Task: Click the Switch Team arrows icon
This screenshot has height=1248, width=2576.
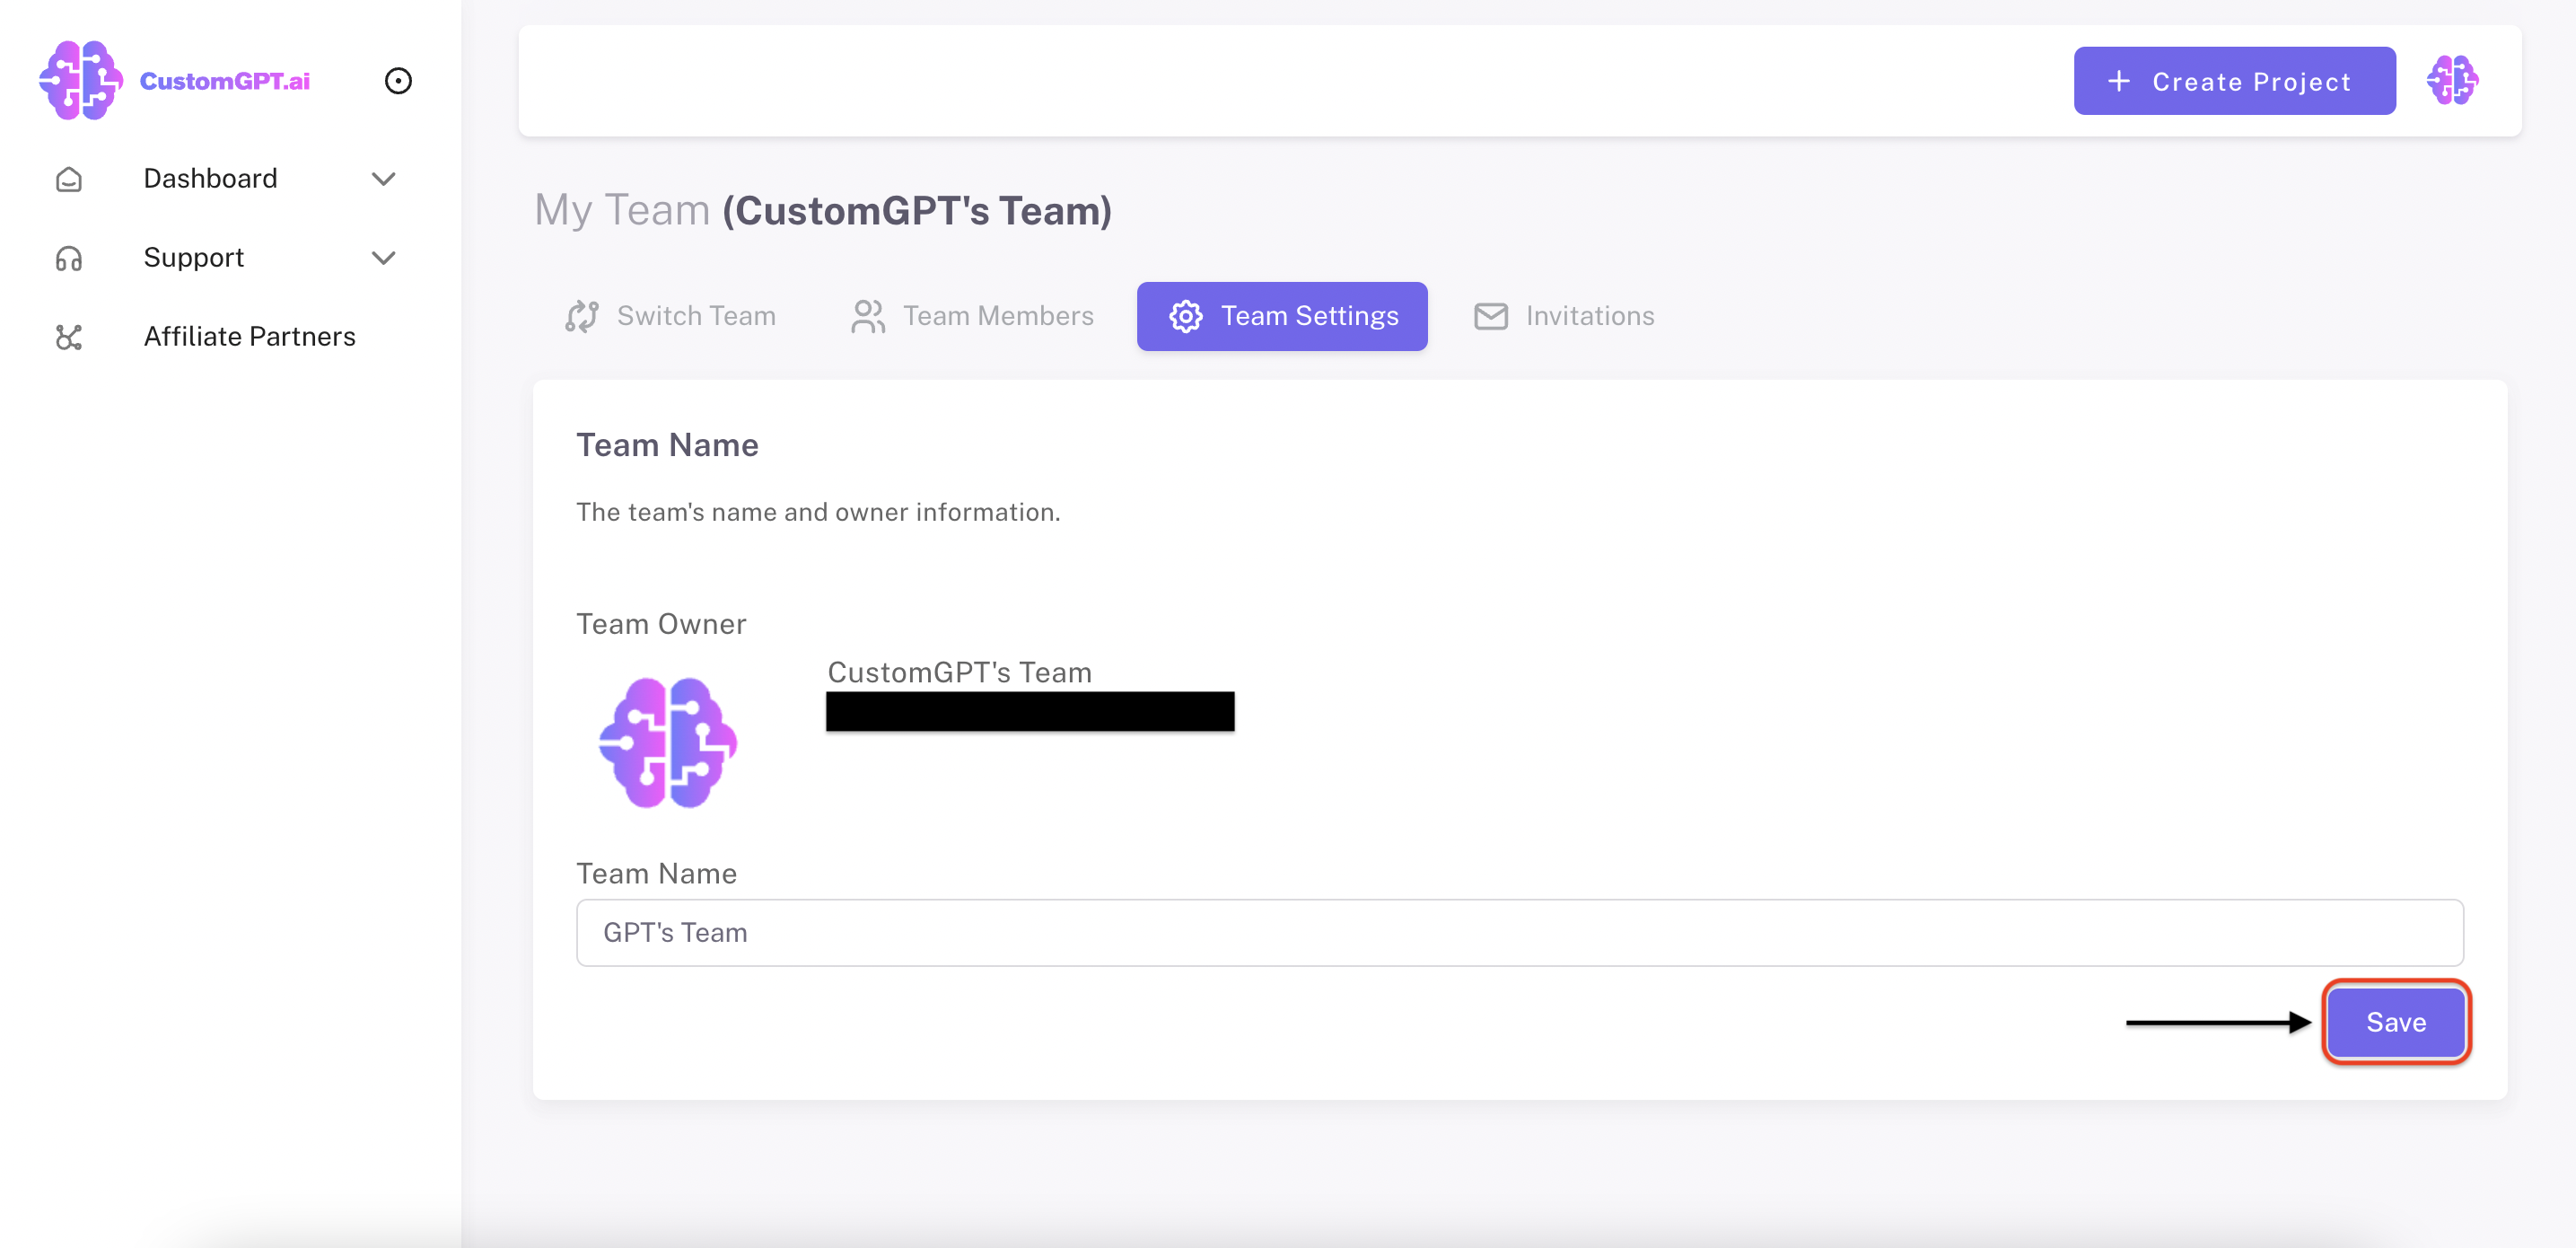Action: click(582, 316)
